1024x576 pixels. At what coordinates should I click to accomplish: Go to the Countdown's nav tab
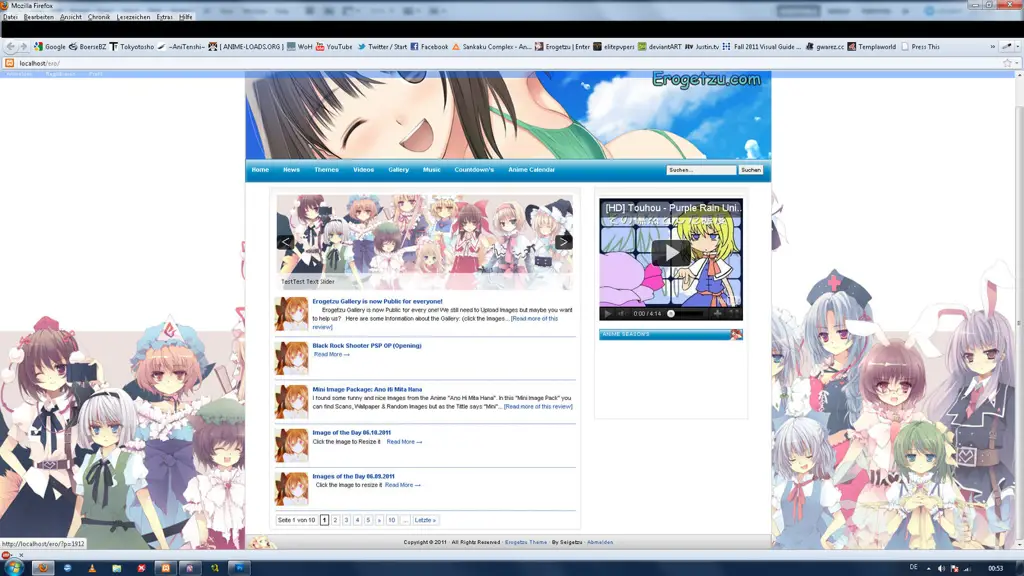[474, 170]
